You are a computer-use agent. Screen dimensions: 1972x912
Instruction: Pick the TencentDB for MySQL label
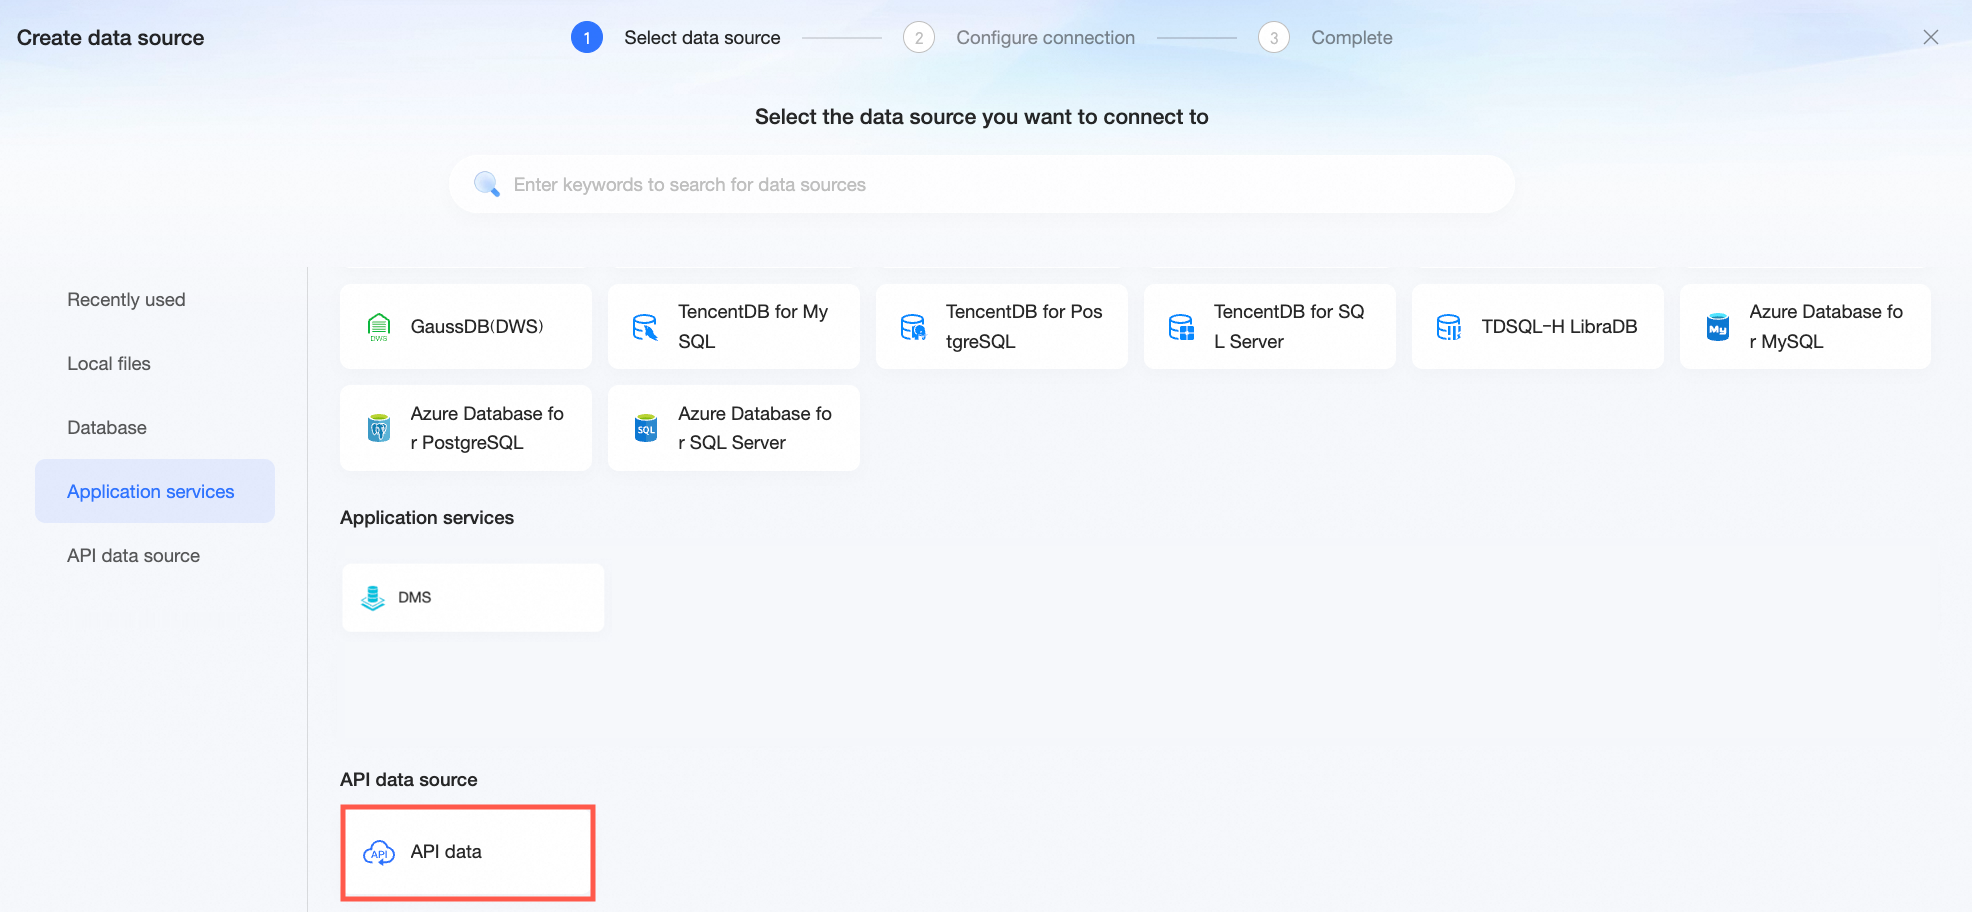click(753, 327)
